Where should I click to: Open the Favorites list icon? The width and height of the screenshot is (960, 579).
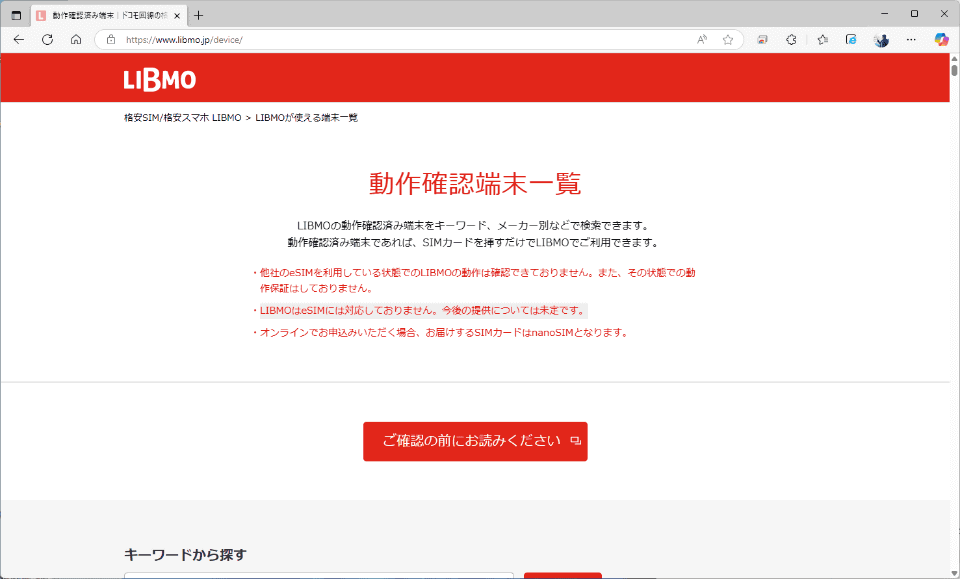pos(822,40)
